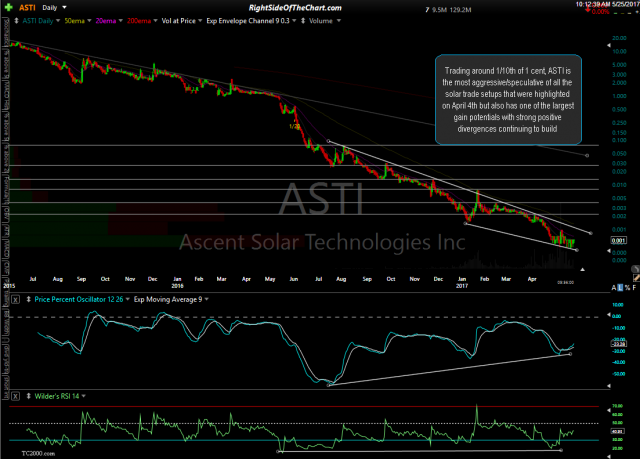Image resolution: width=640 pixels, height=459 pixels.
Task: Click Jan 2017 label on time axis
Action: (x=462, y=282)
